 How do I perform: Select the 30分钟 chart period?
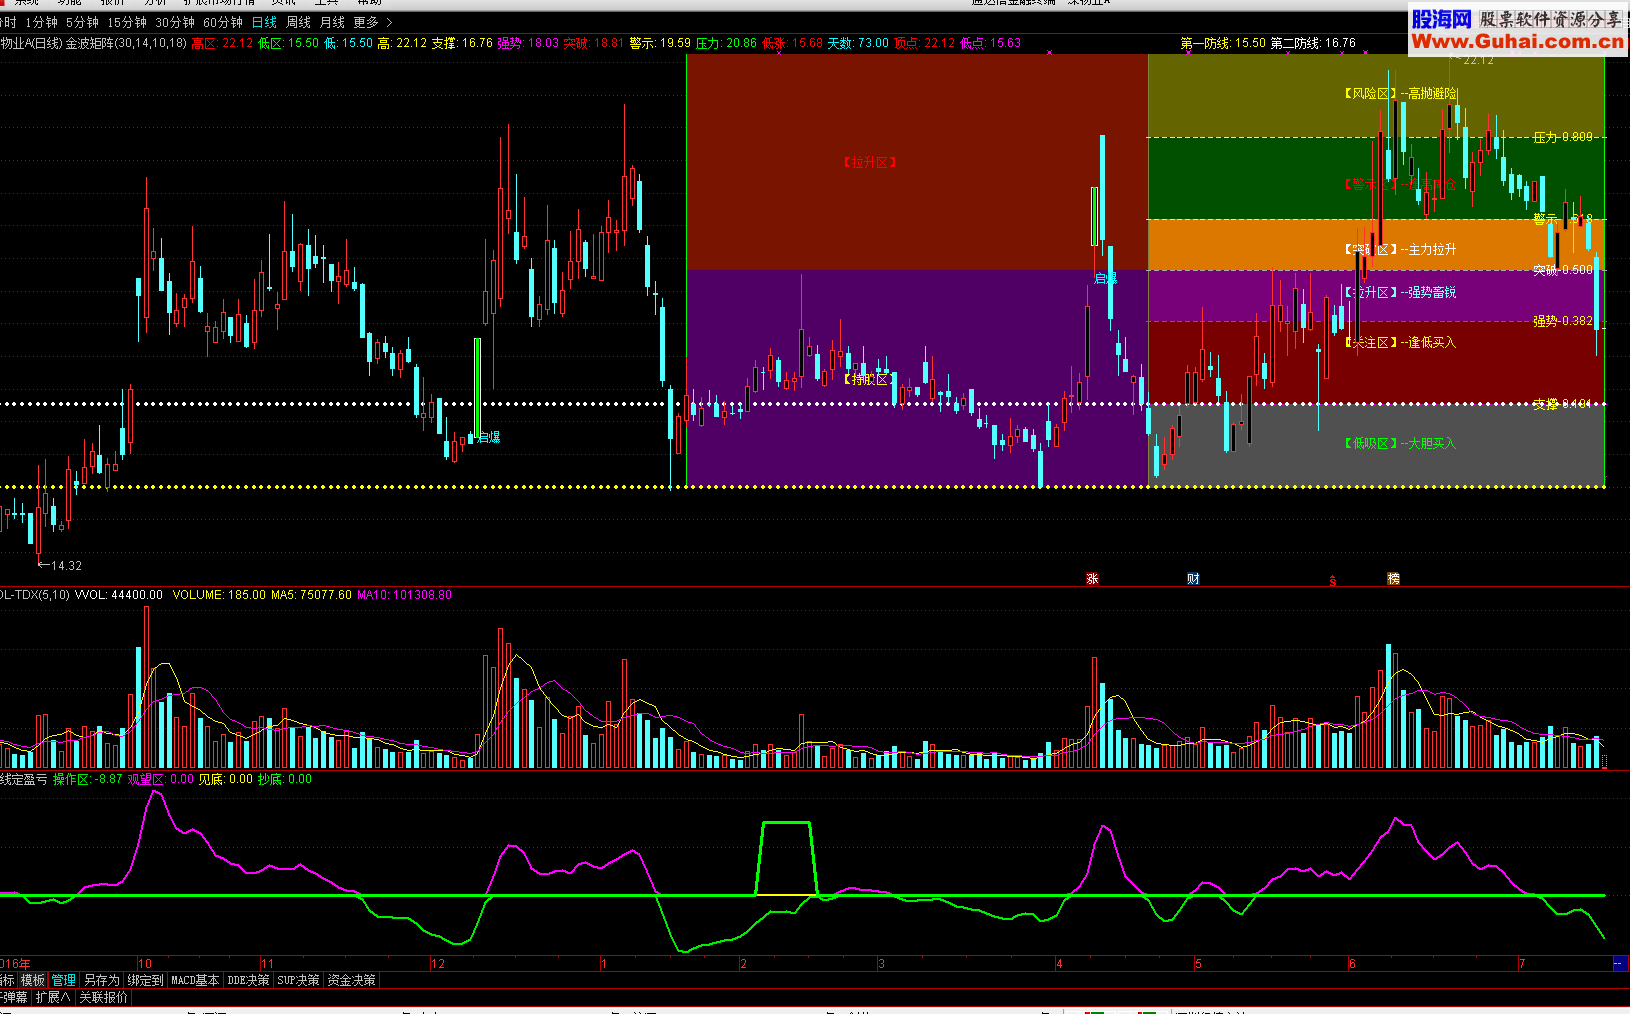click(x=175, y=22)
